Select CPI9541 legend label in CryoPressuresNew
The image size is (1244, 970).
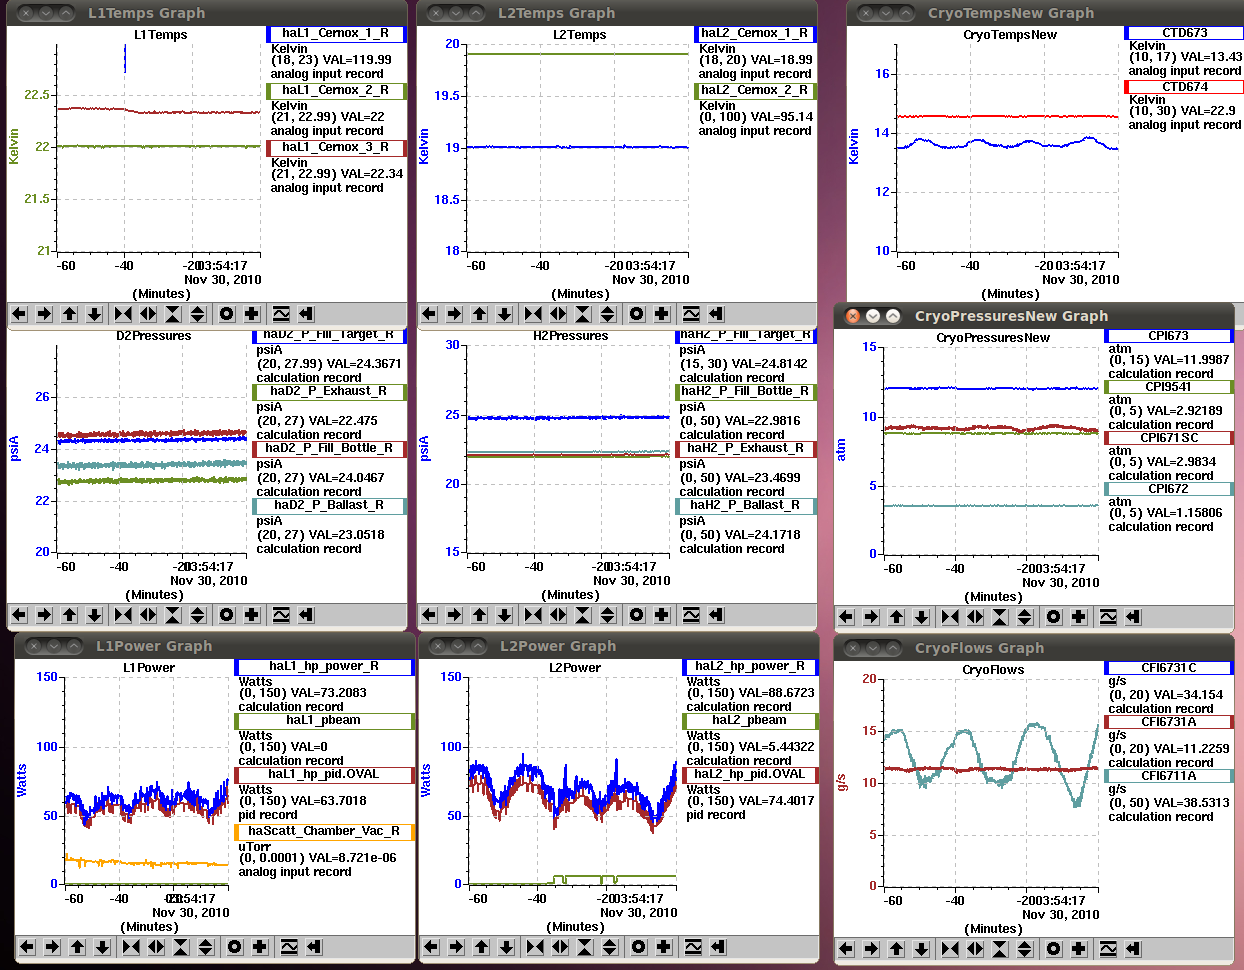click(1169, 387)
